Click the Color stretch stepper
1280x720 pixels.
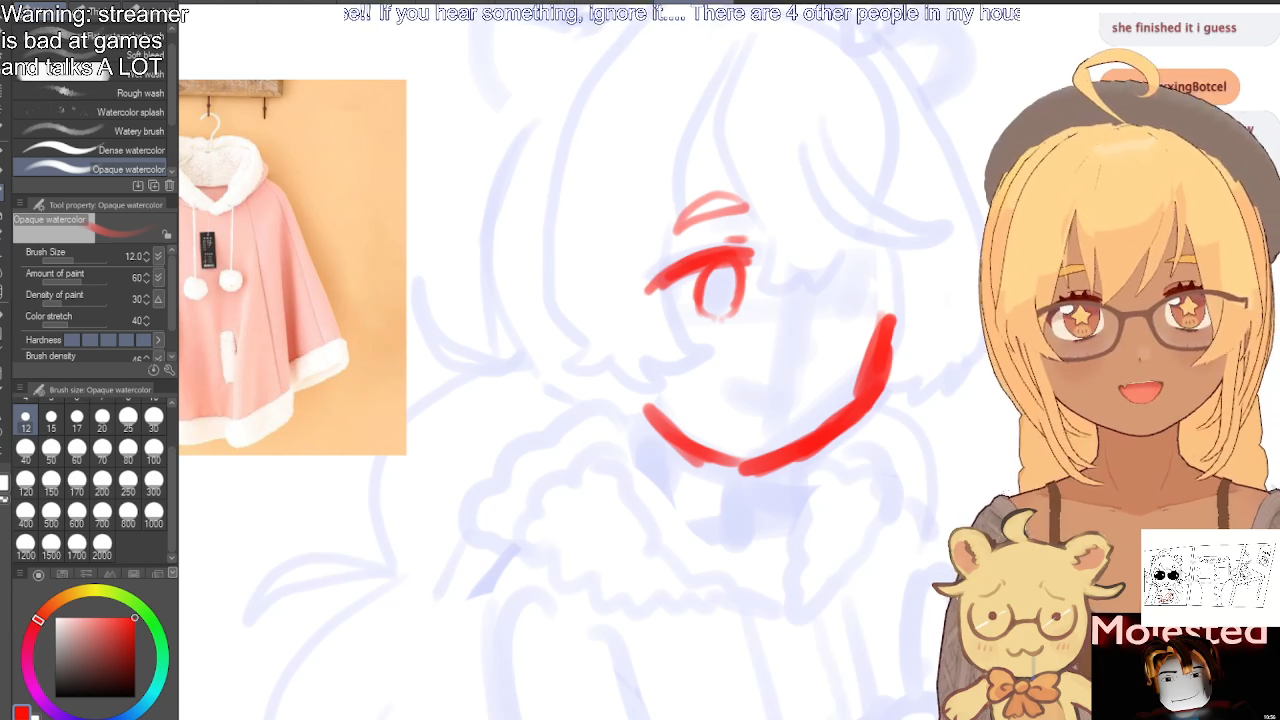(x=147, y=320)
